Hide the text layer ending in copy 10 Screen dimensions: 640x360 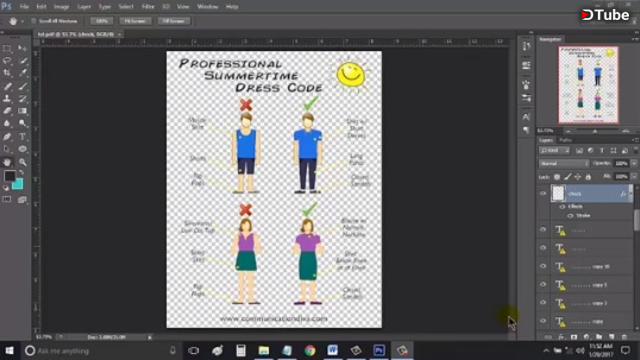543,266
